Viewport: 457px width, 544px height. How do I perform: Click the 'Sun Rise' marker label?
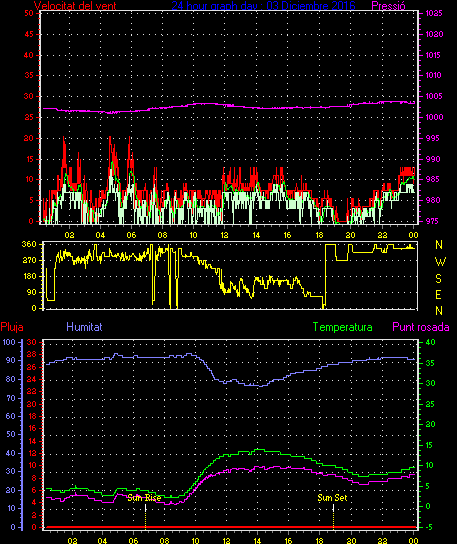144,498
